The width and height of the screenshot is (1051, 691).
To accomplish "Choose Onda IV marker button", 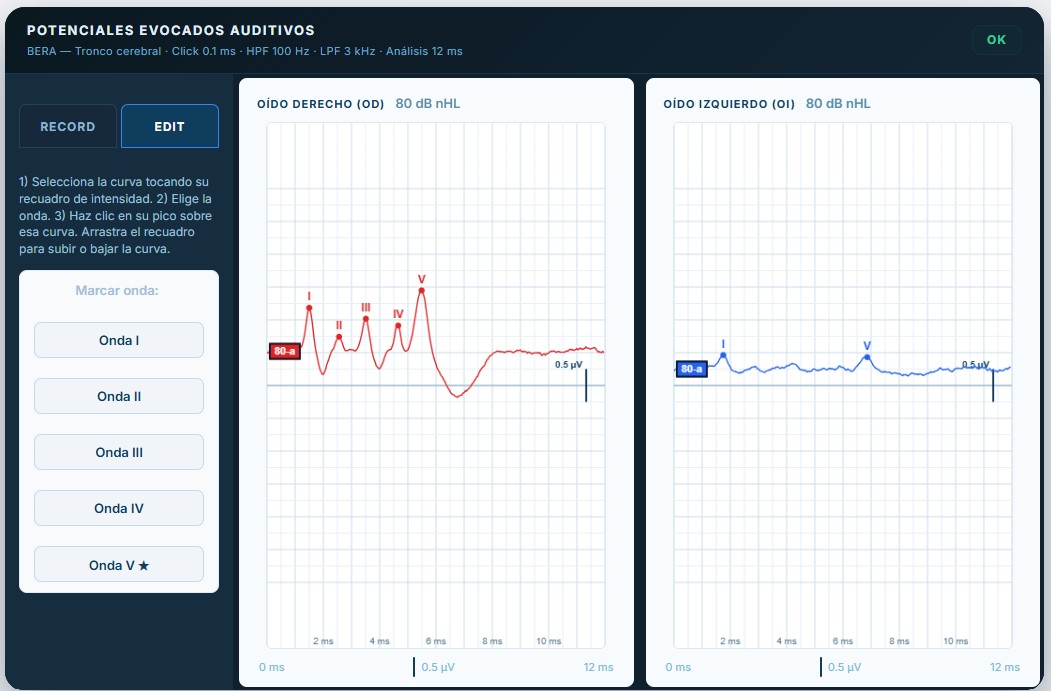I will 119,508.
